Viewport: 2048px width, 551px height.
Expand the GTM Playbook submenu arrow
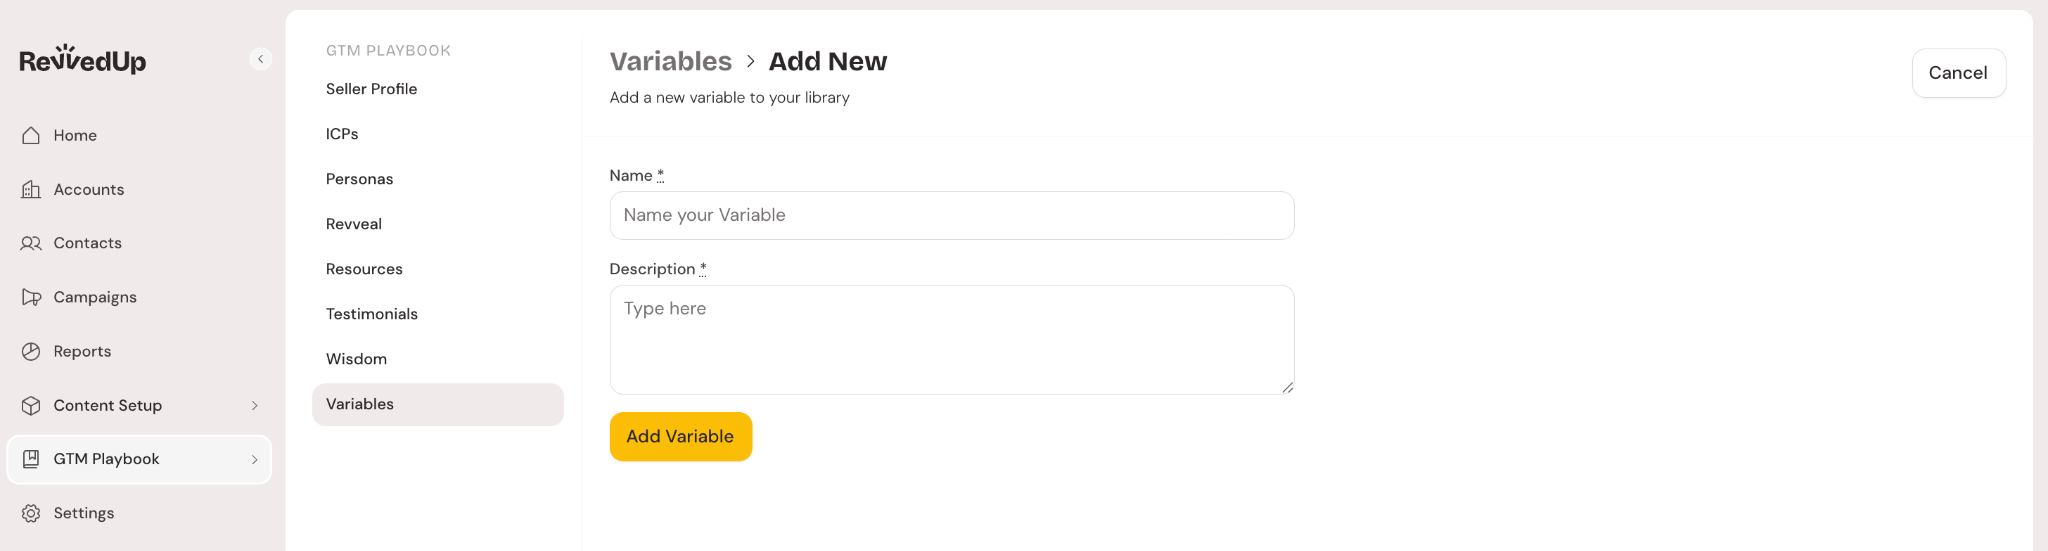pos(255,459)
